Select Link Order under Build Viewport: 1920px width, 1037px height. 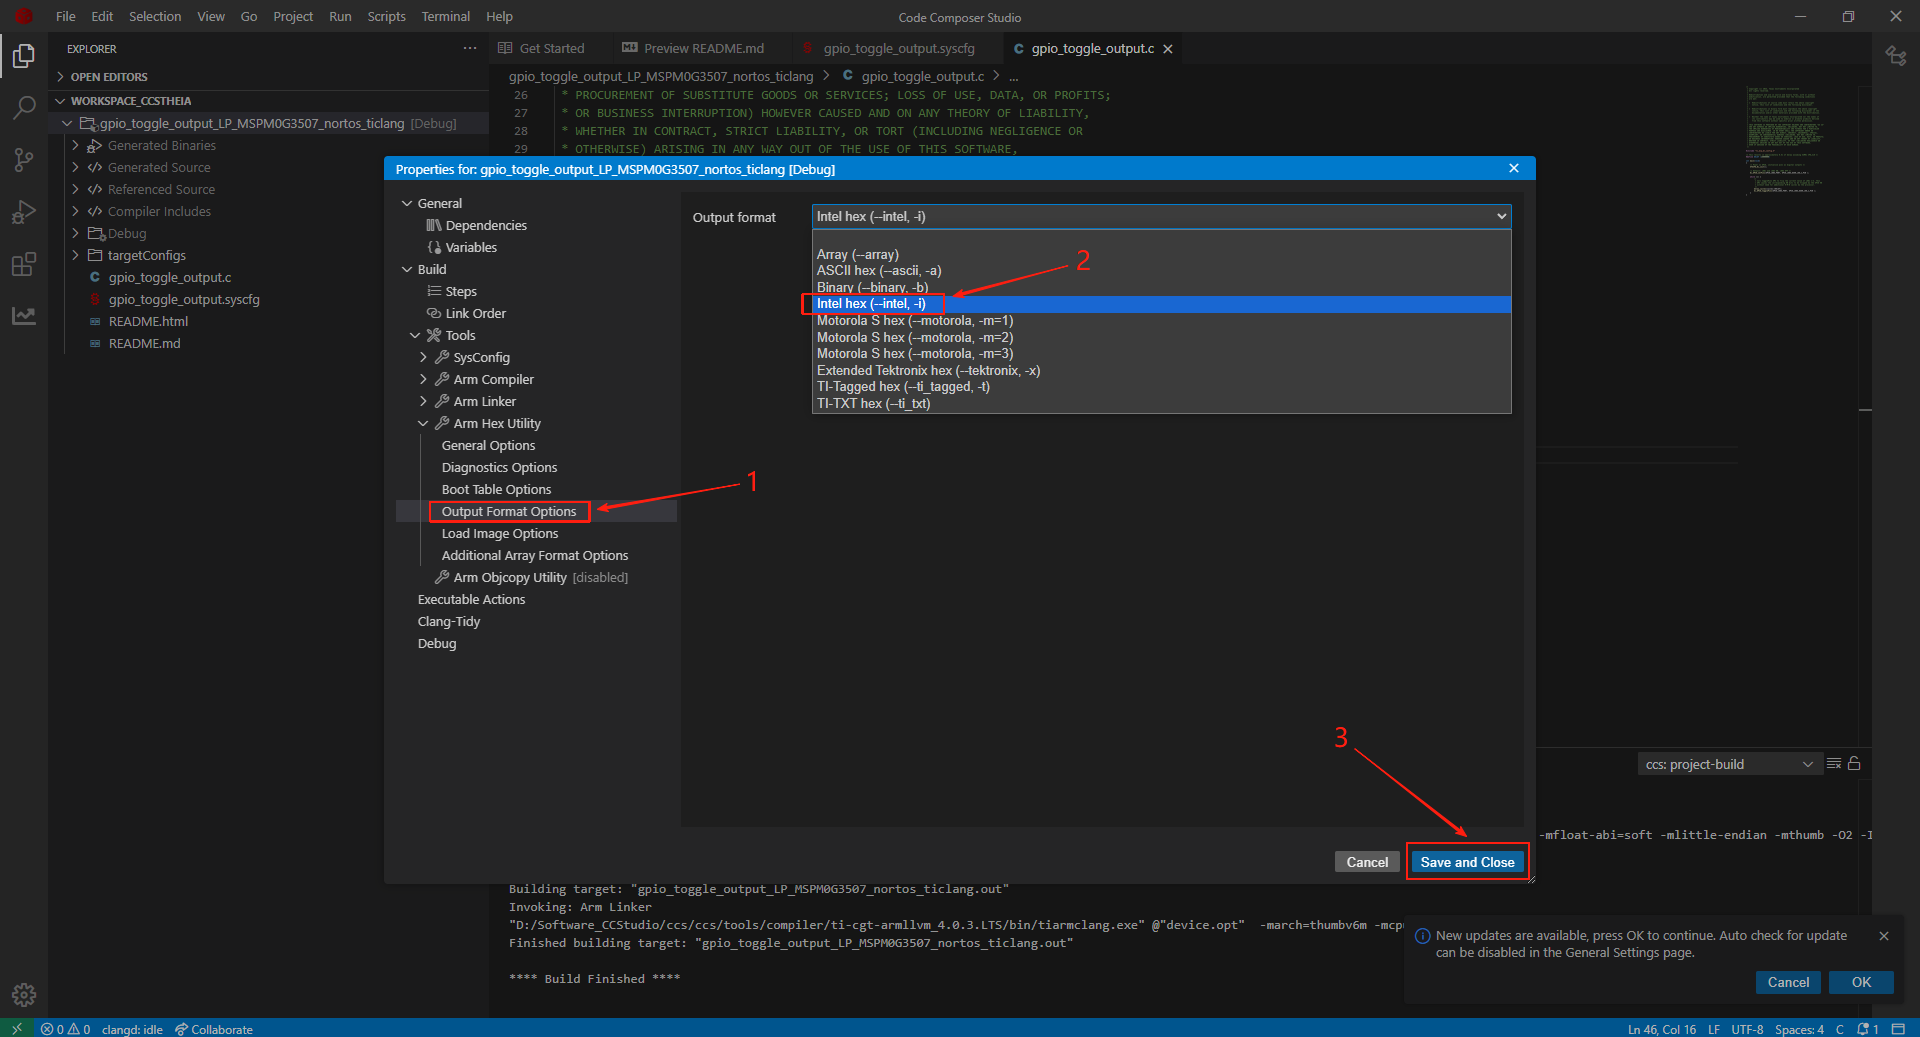[x=476, y=313]
